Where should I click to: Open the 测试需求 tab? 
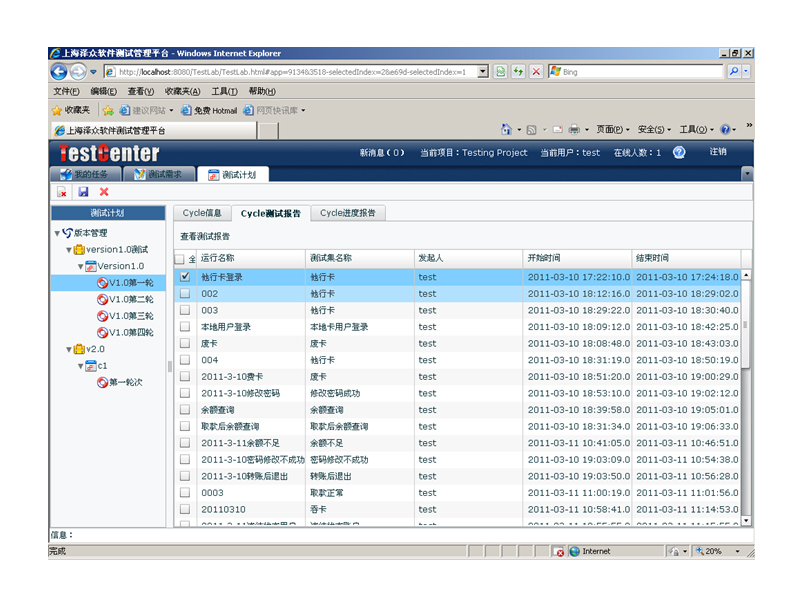[x=158, y=175]
